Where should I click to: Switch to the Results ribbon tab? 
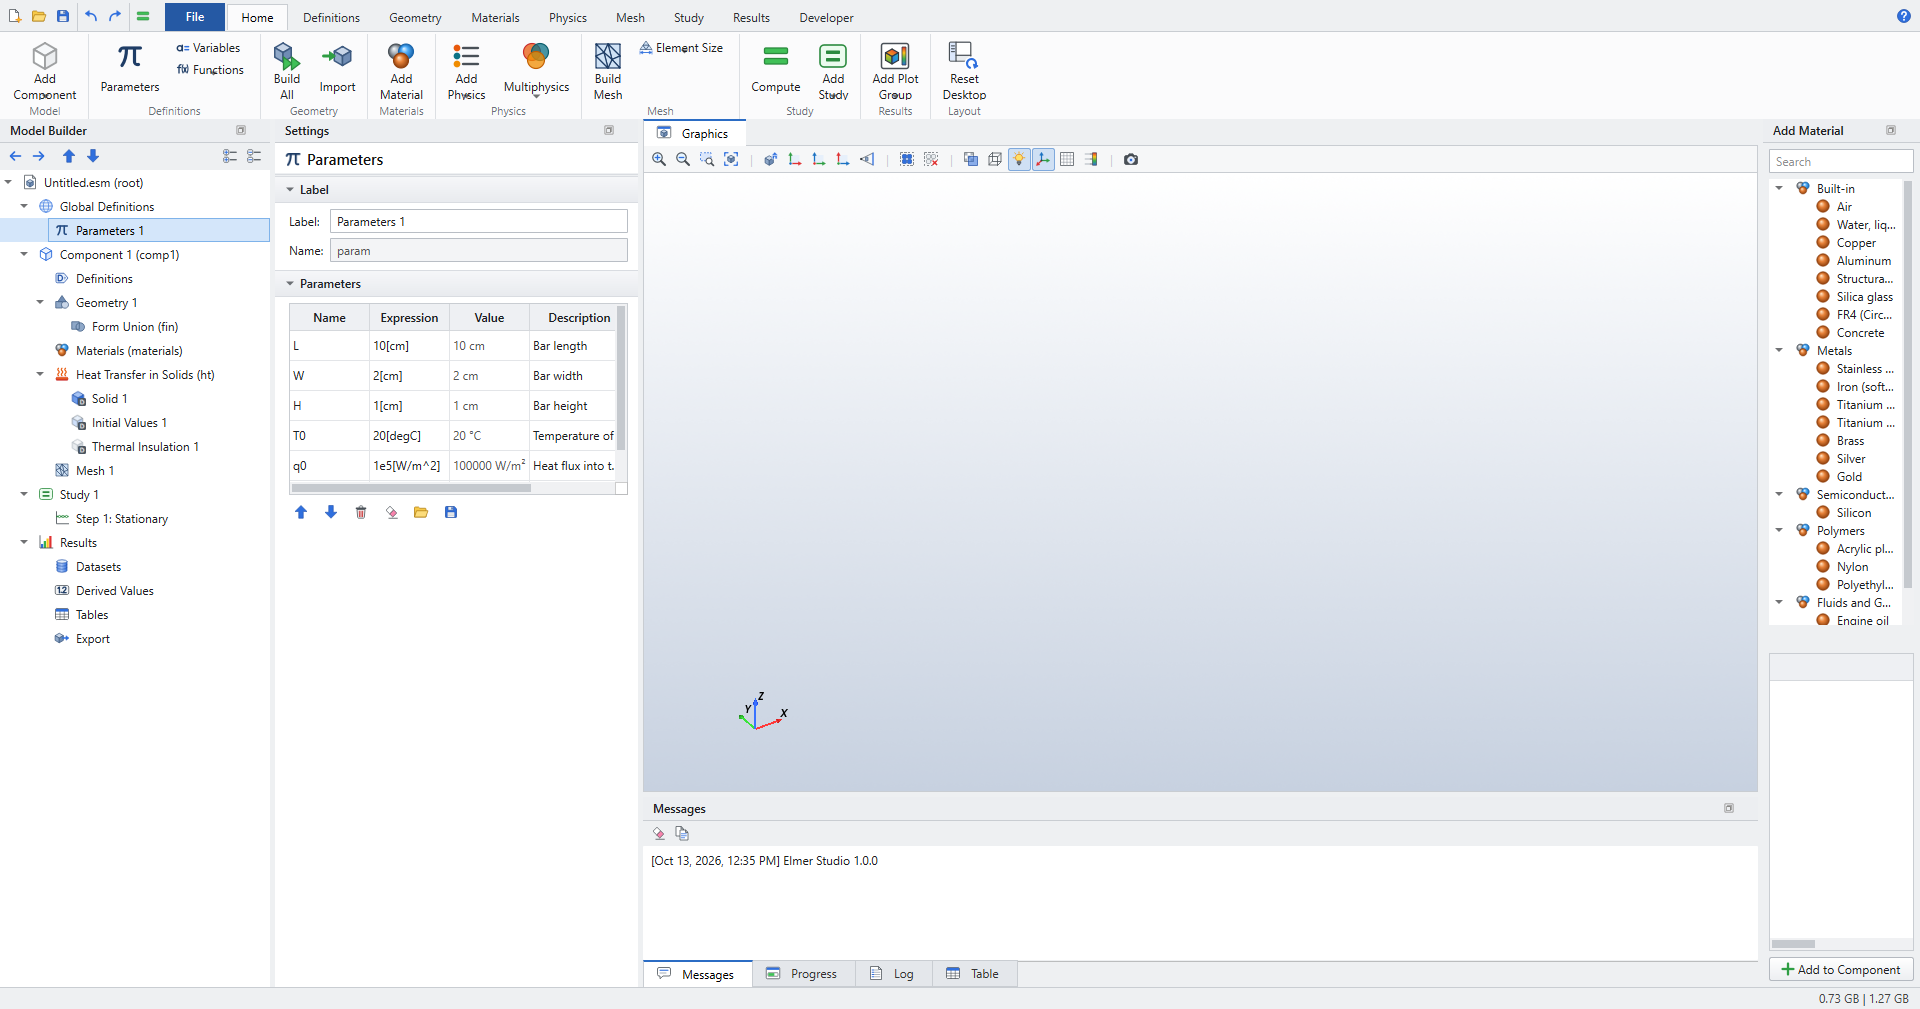coord(751,18)
